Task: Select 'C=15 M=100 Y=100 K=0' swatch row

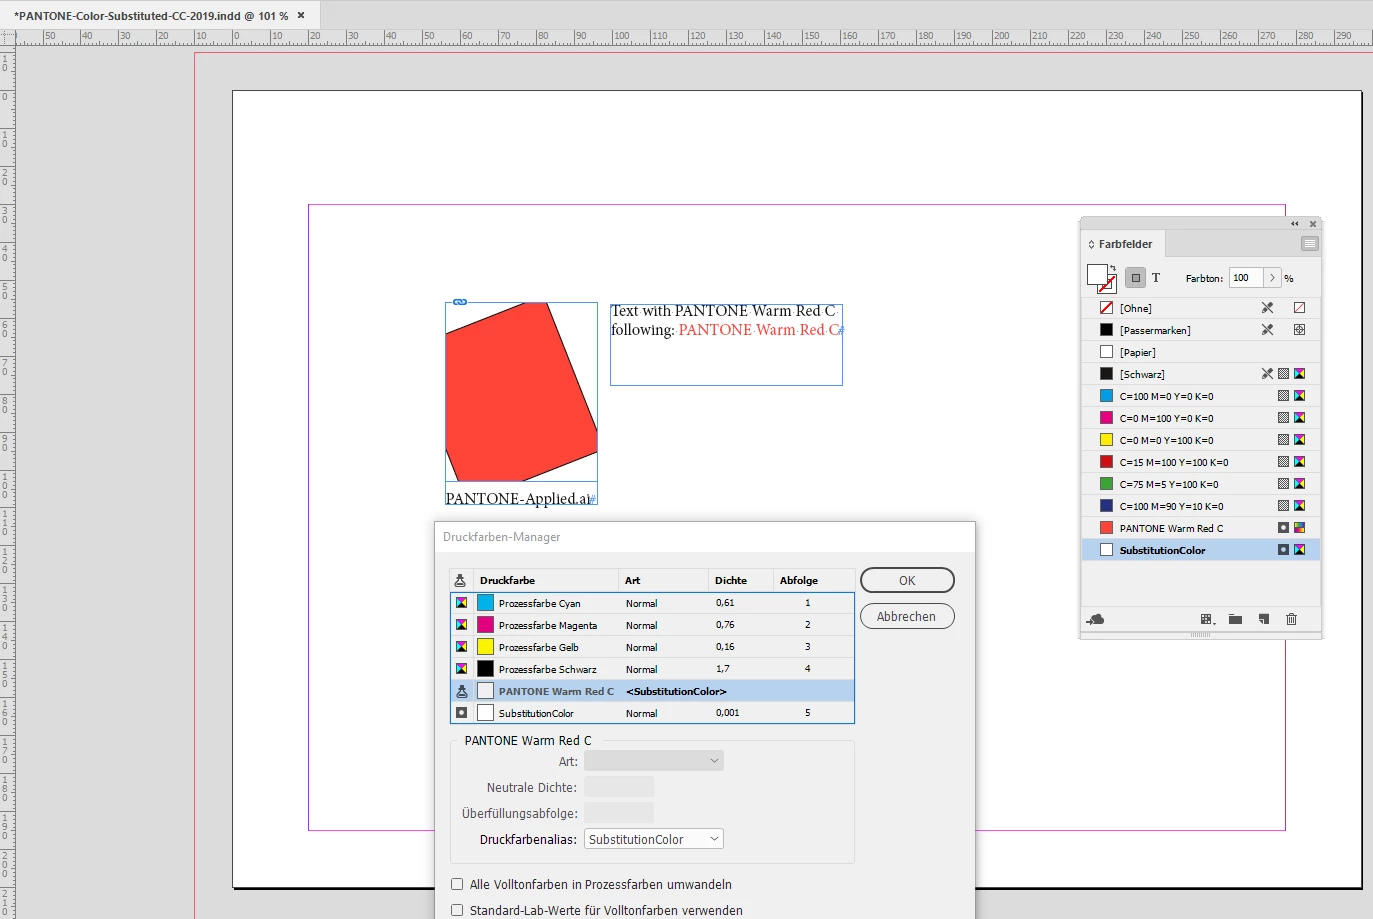Action: (1201, 462)
